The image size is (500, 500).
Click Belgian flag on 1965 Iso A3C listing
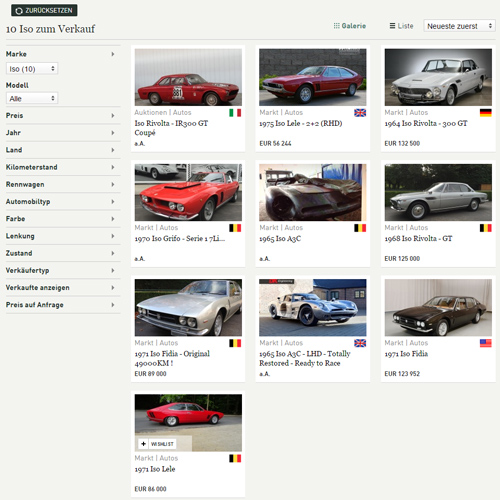click(360, 228)
